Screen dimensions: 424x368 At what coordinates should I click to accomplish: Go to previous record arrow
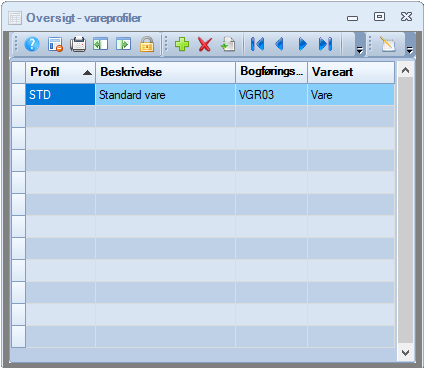[280, 44]
